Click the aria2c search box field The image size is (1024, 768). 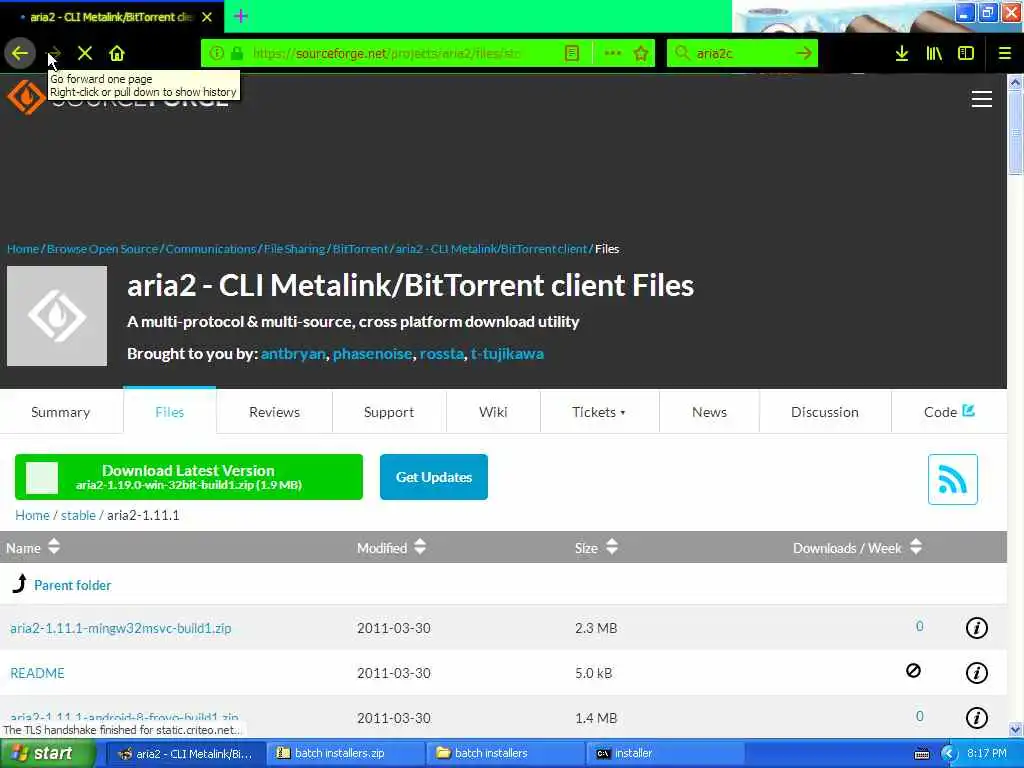click(741, 53)
